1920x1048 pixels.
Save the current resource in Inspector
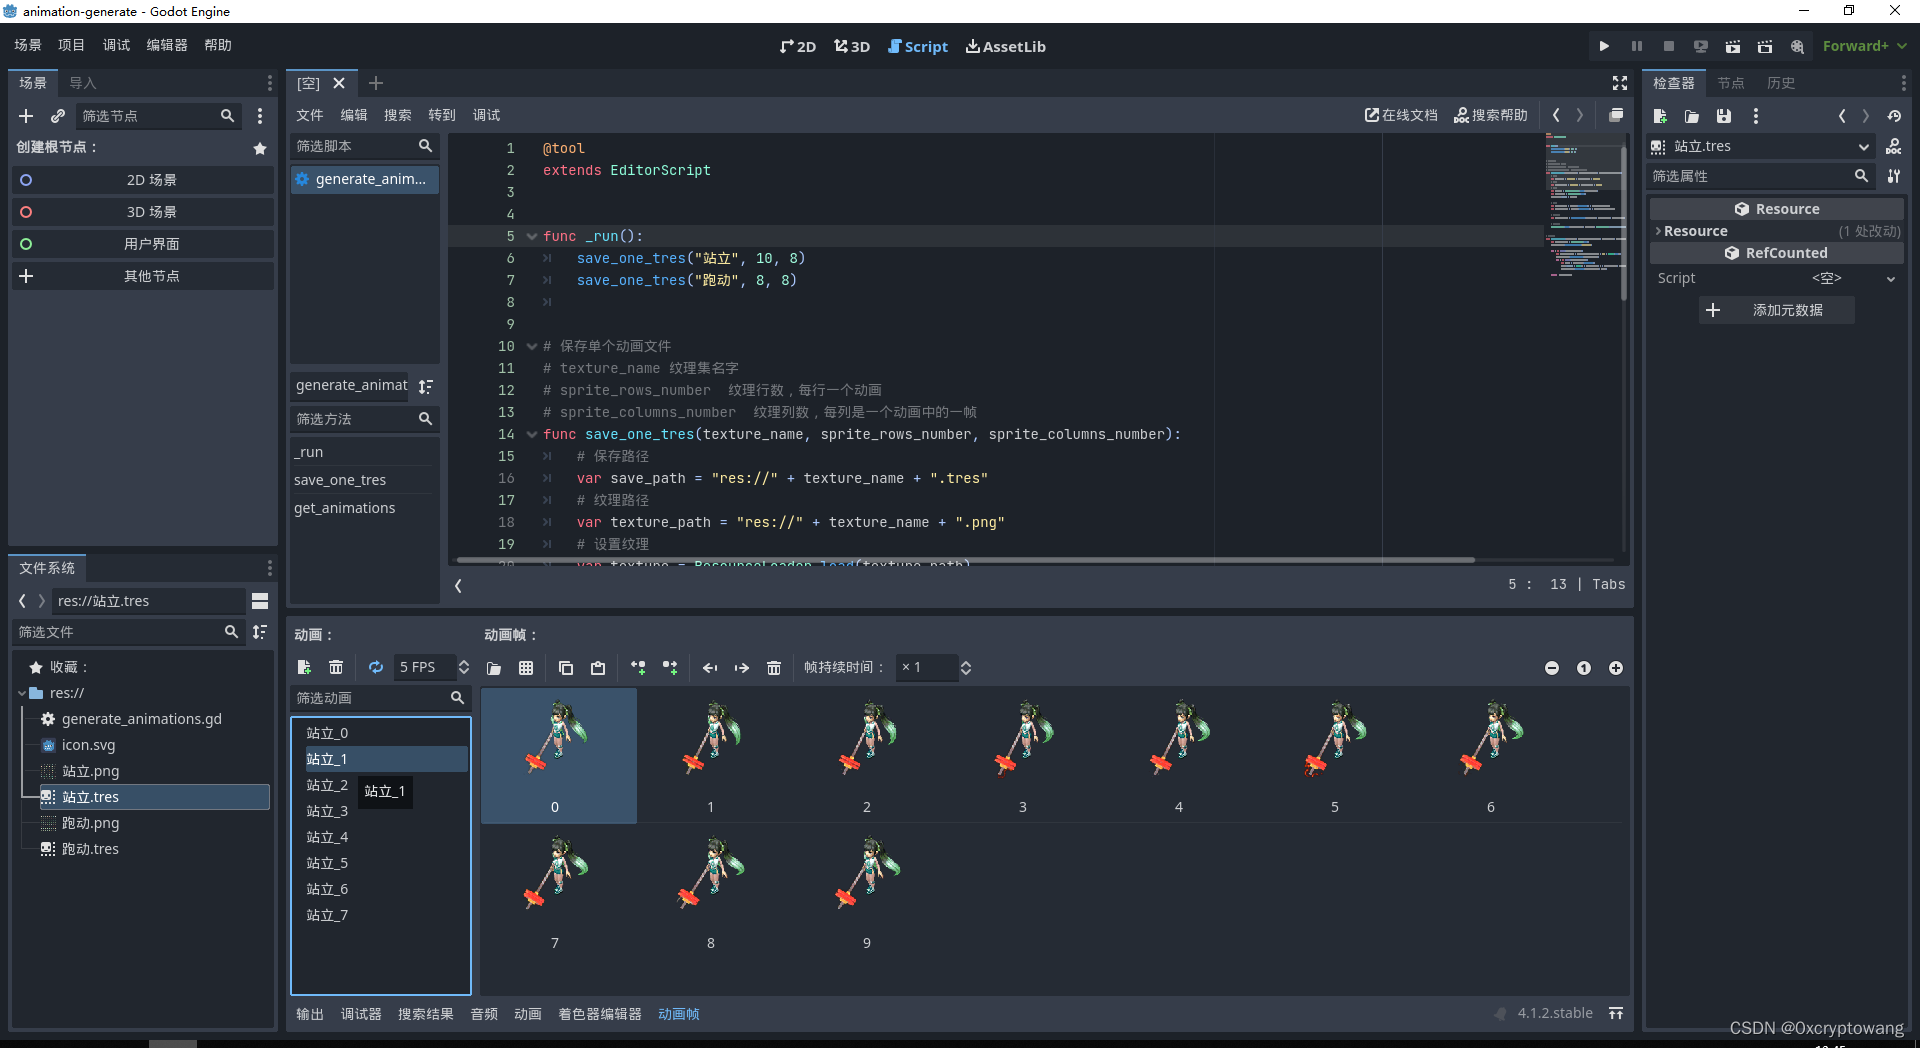click(1724, 116)
